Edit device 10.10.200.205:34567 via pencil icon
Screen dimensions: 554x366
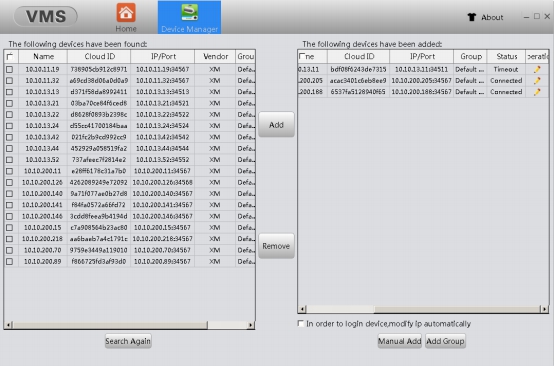[x=537, y=81]
